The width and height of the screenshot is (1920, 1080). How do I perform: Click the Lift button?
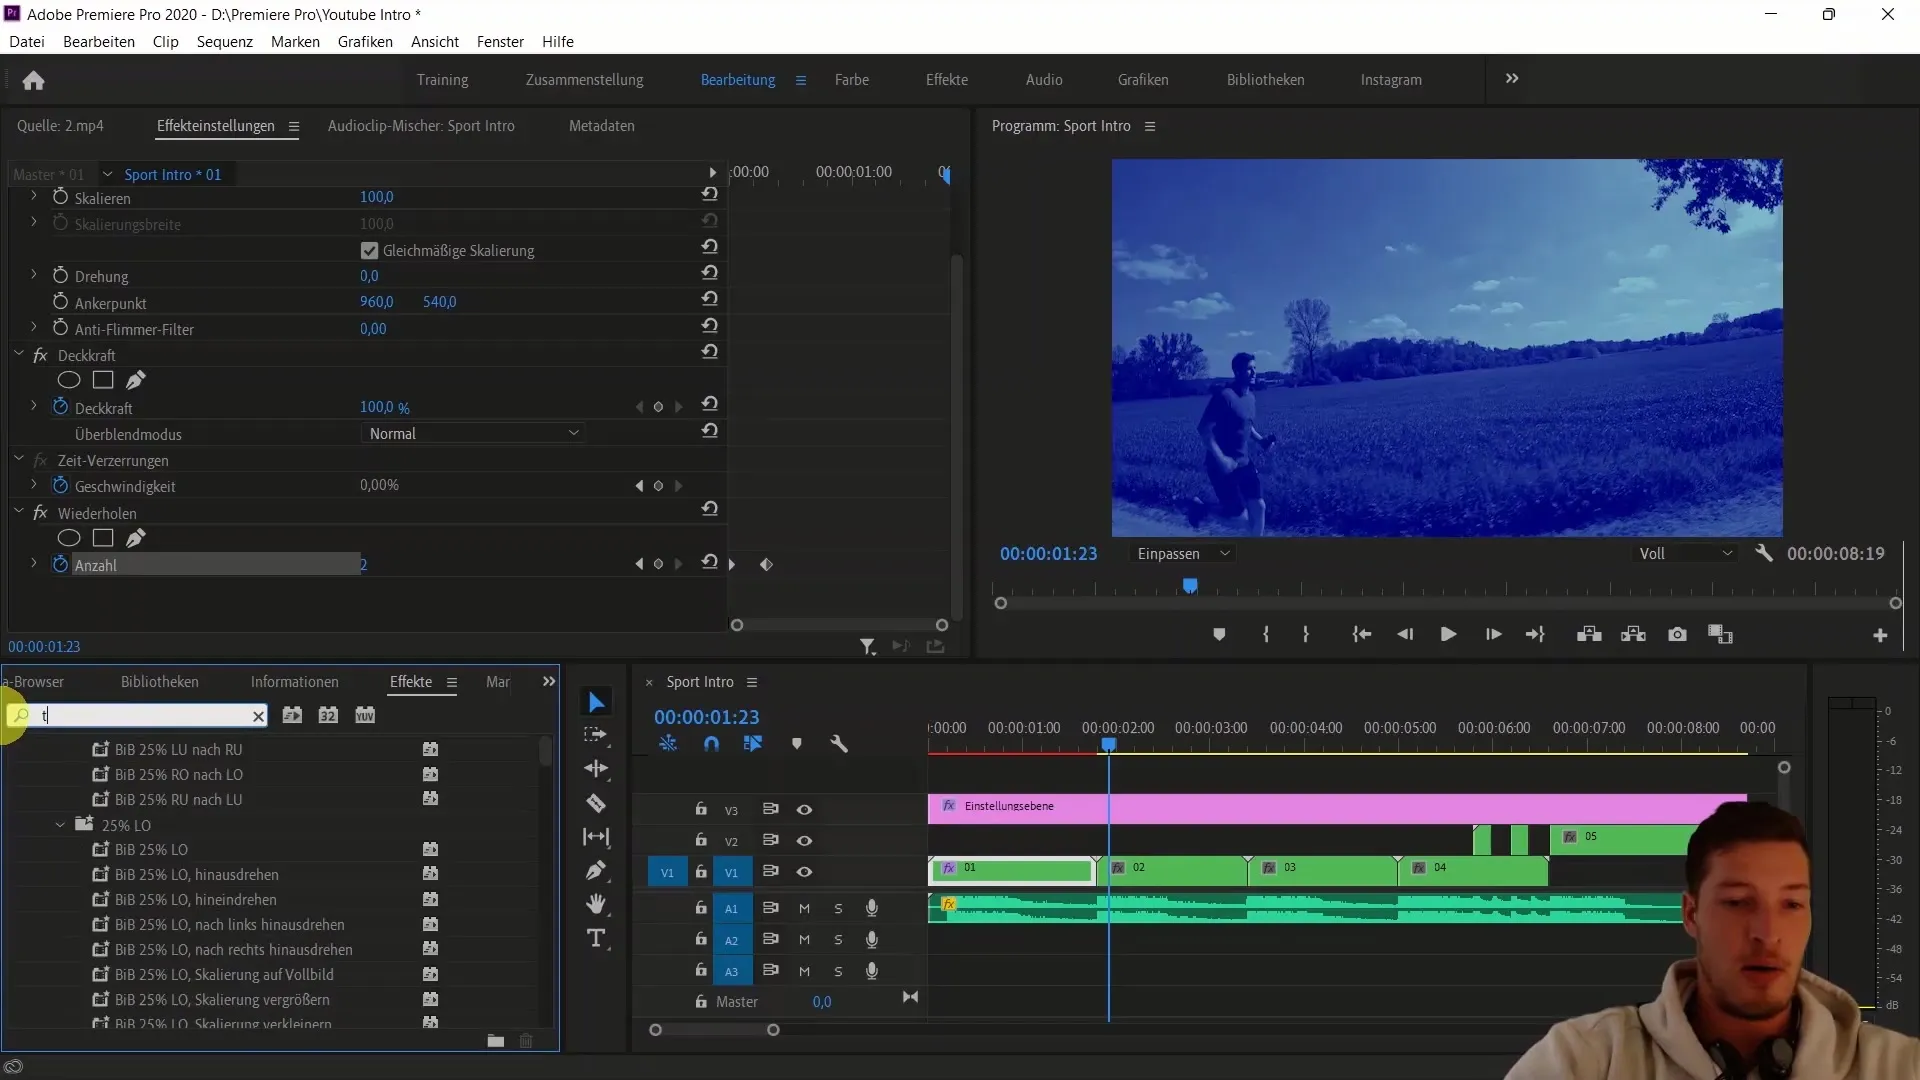pos(1589,634)
